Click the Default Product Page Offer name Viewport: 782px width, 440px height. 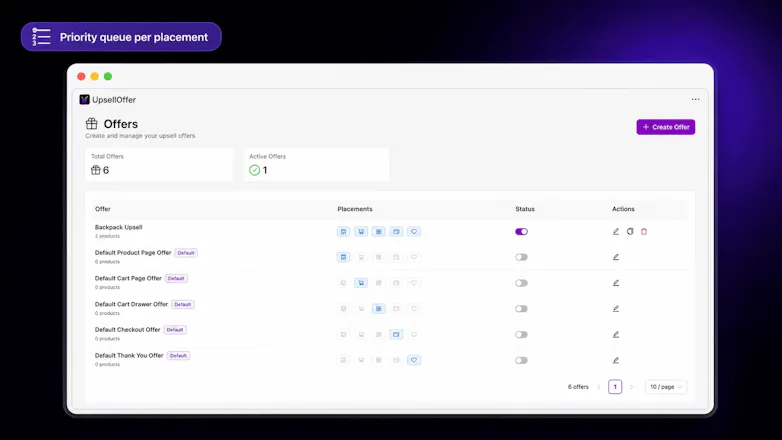click(133, 252)
